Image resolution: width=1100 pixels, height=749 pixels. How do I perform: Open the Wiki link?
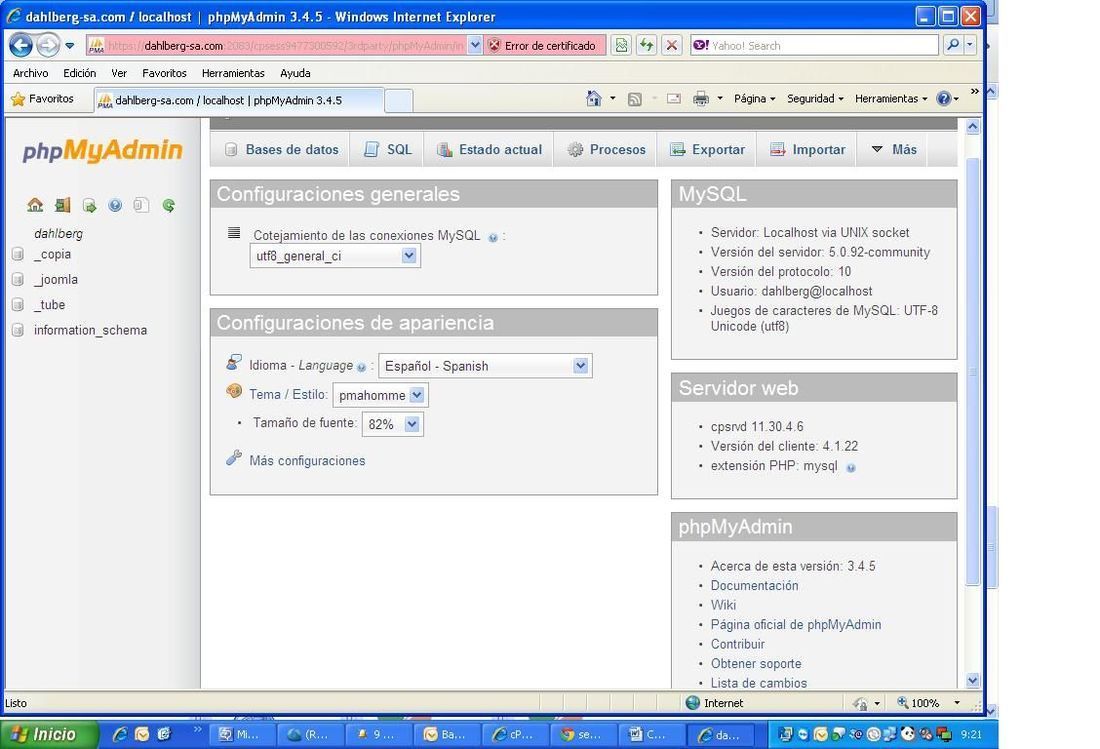(x=723, y=605)
